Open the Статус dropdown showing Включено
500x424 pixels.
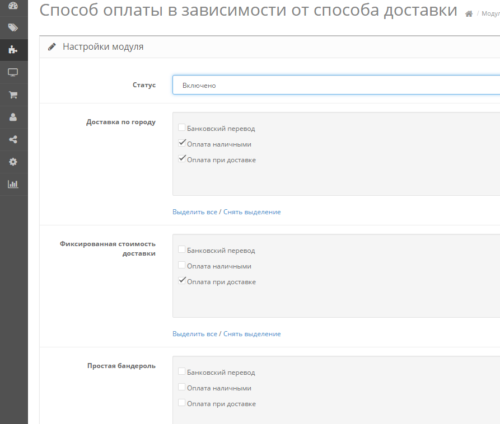pos(336,85)
